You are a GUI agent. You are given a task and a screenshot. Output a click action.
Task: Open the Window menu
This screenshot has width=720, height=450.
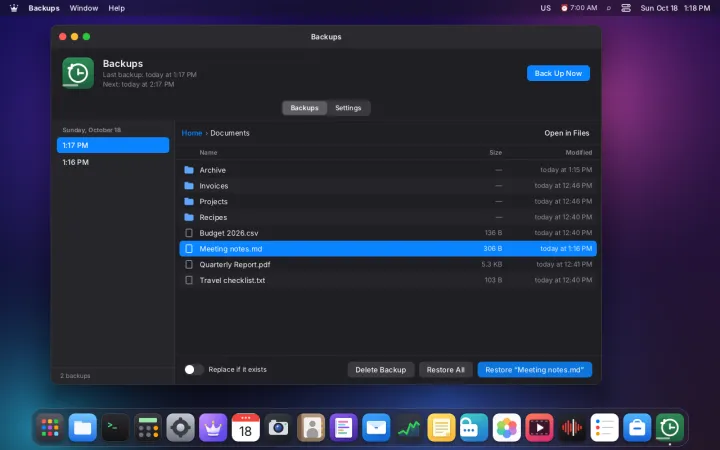(84, 8)
